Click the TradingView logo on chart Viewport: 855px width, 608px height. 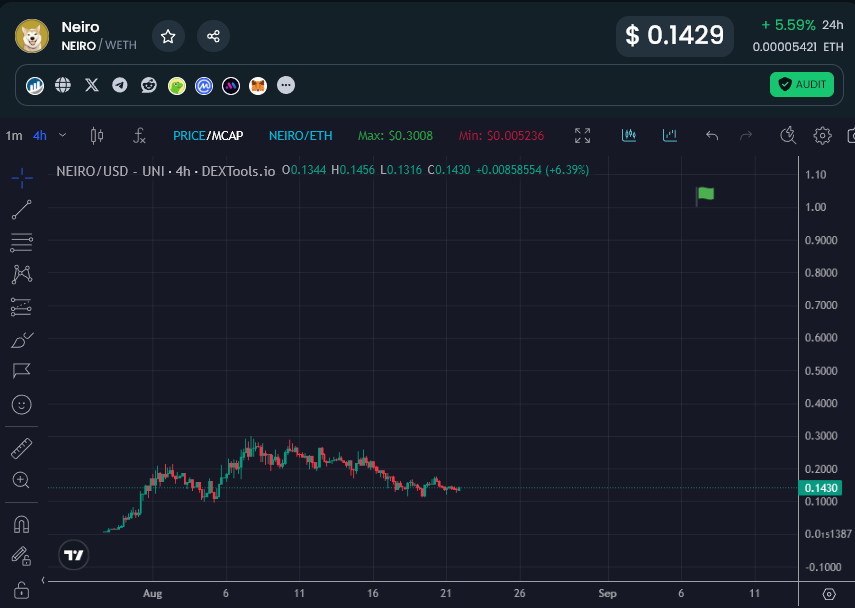tap(74, 555)
